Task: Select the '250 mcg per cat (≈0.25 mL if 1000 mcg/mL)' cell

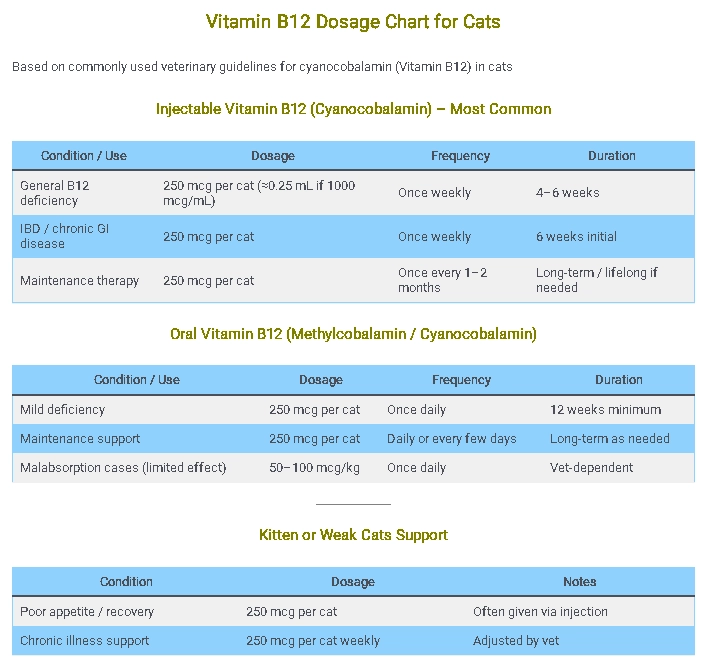Action: [259, 193]
